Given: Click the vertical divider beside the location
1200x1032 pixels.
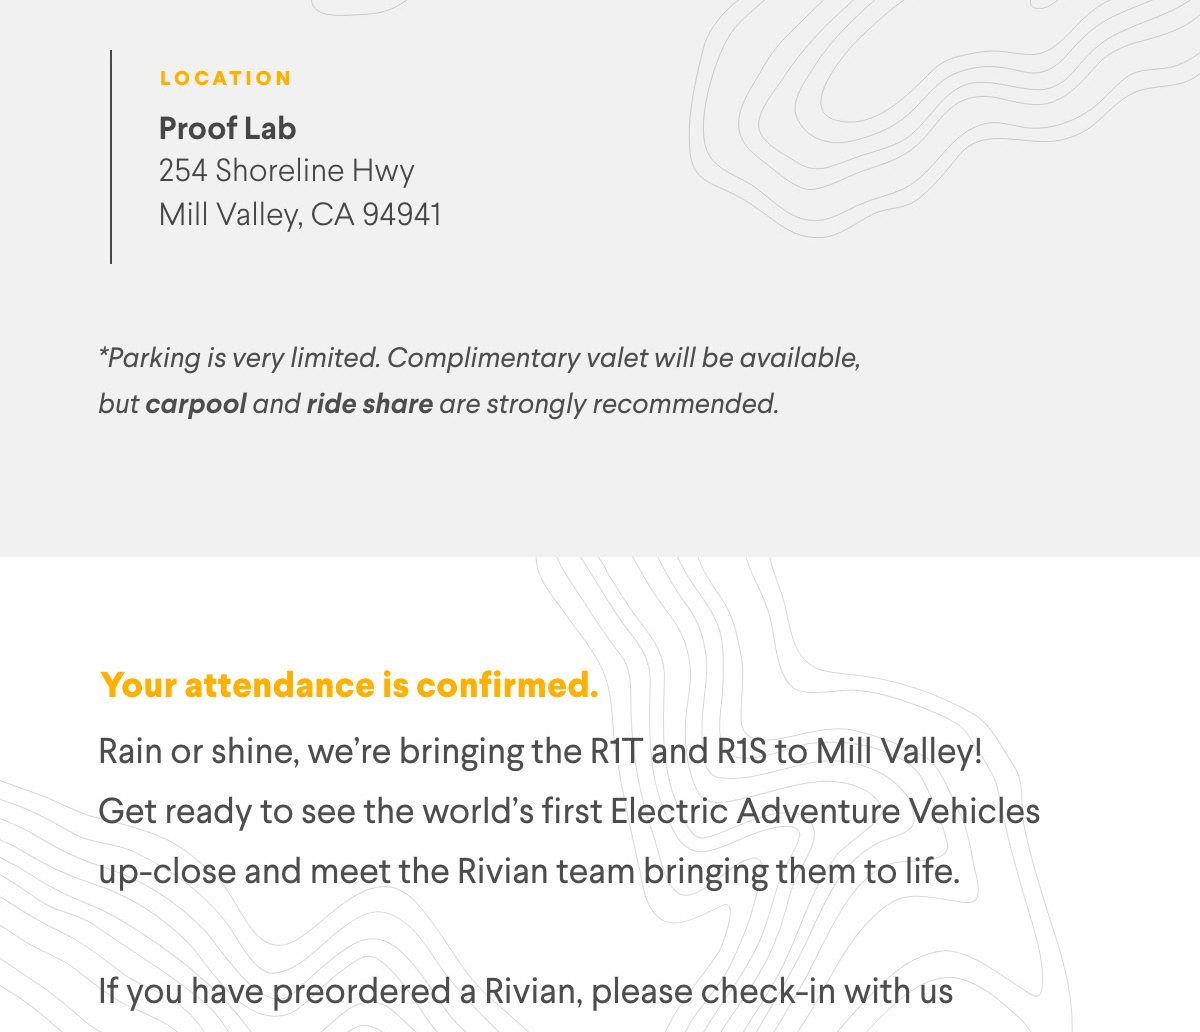Looking at the screenshot, I should pos(111,157).
